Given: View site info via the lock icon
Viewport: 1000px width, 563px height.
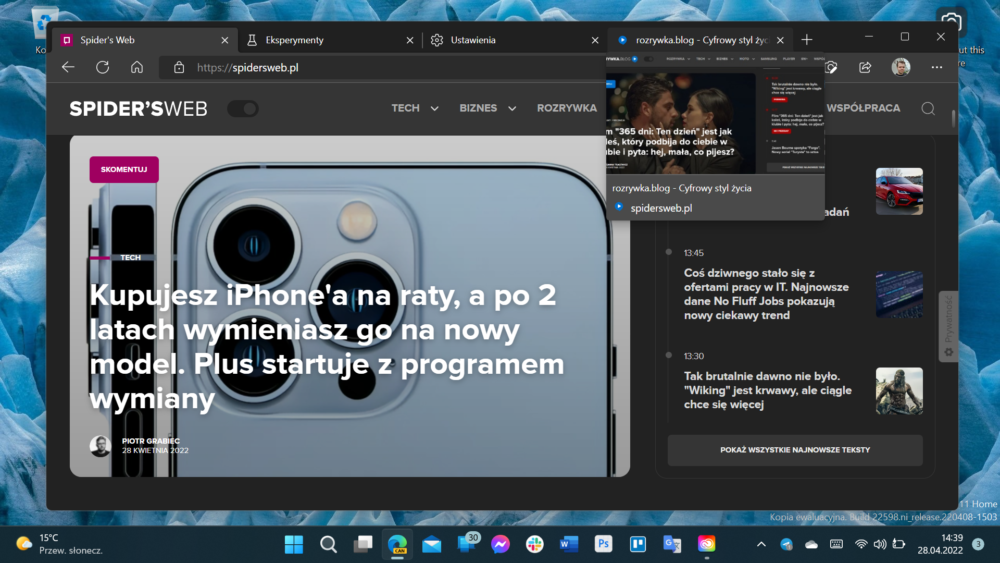Looking at the screenshot, I should (179, 68).
